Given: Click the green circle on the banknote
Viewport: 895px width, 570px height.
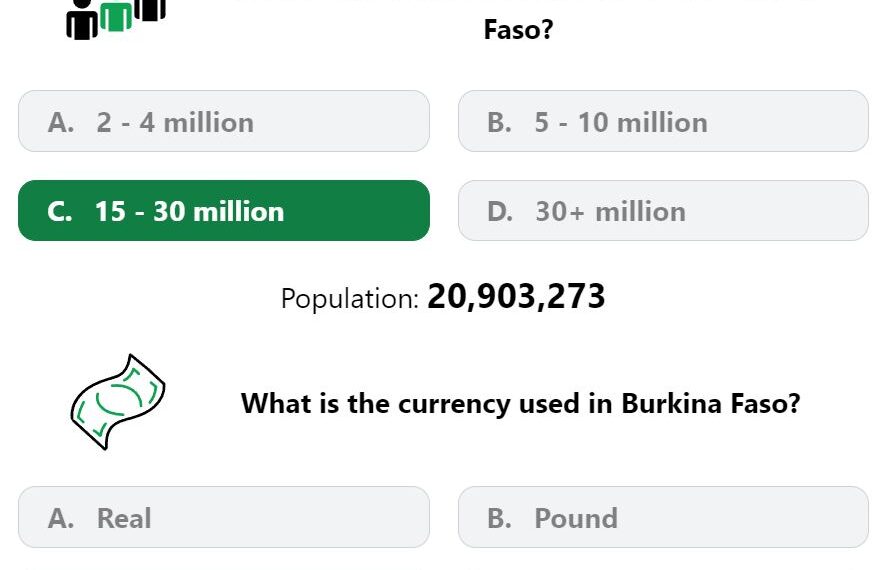Looking at the screenshot, I should tap(119, 398).
